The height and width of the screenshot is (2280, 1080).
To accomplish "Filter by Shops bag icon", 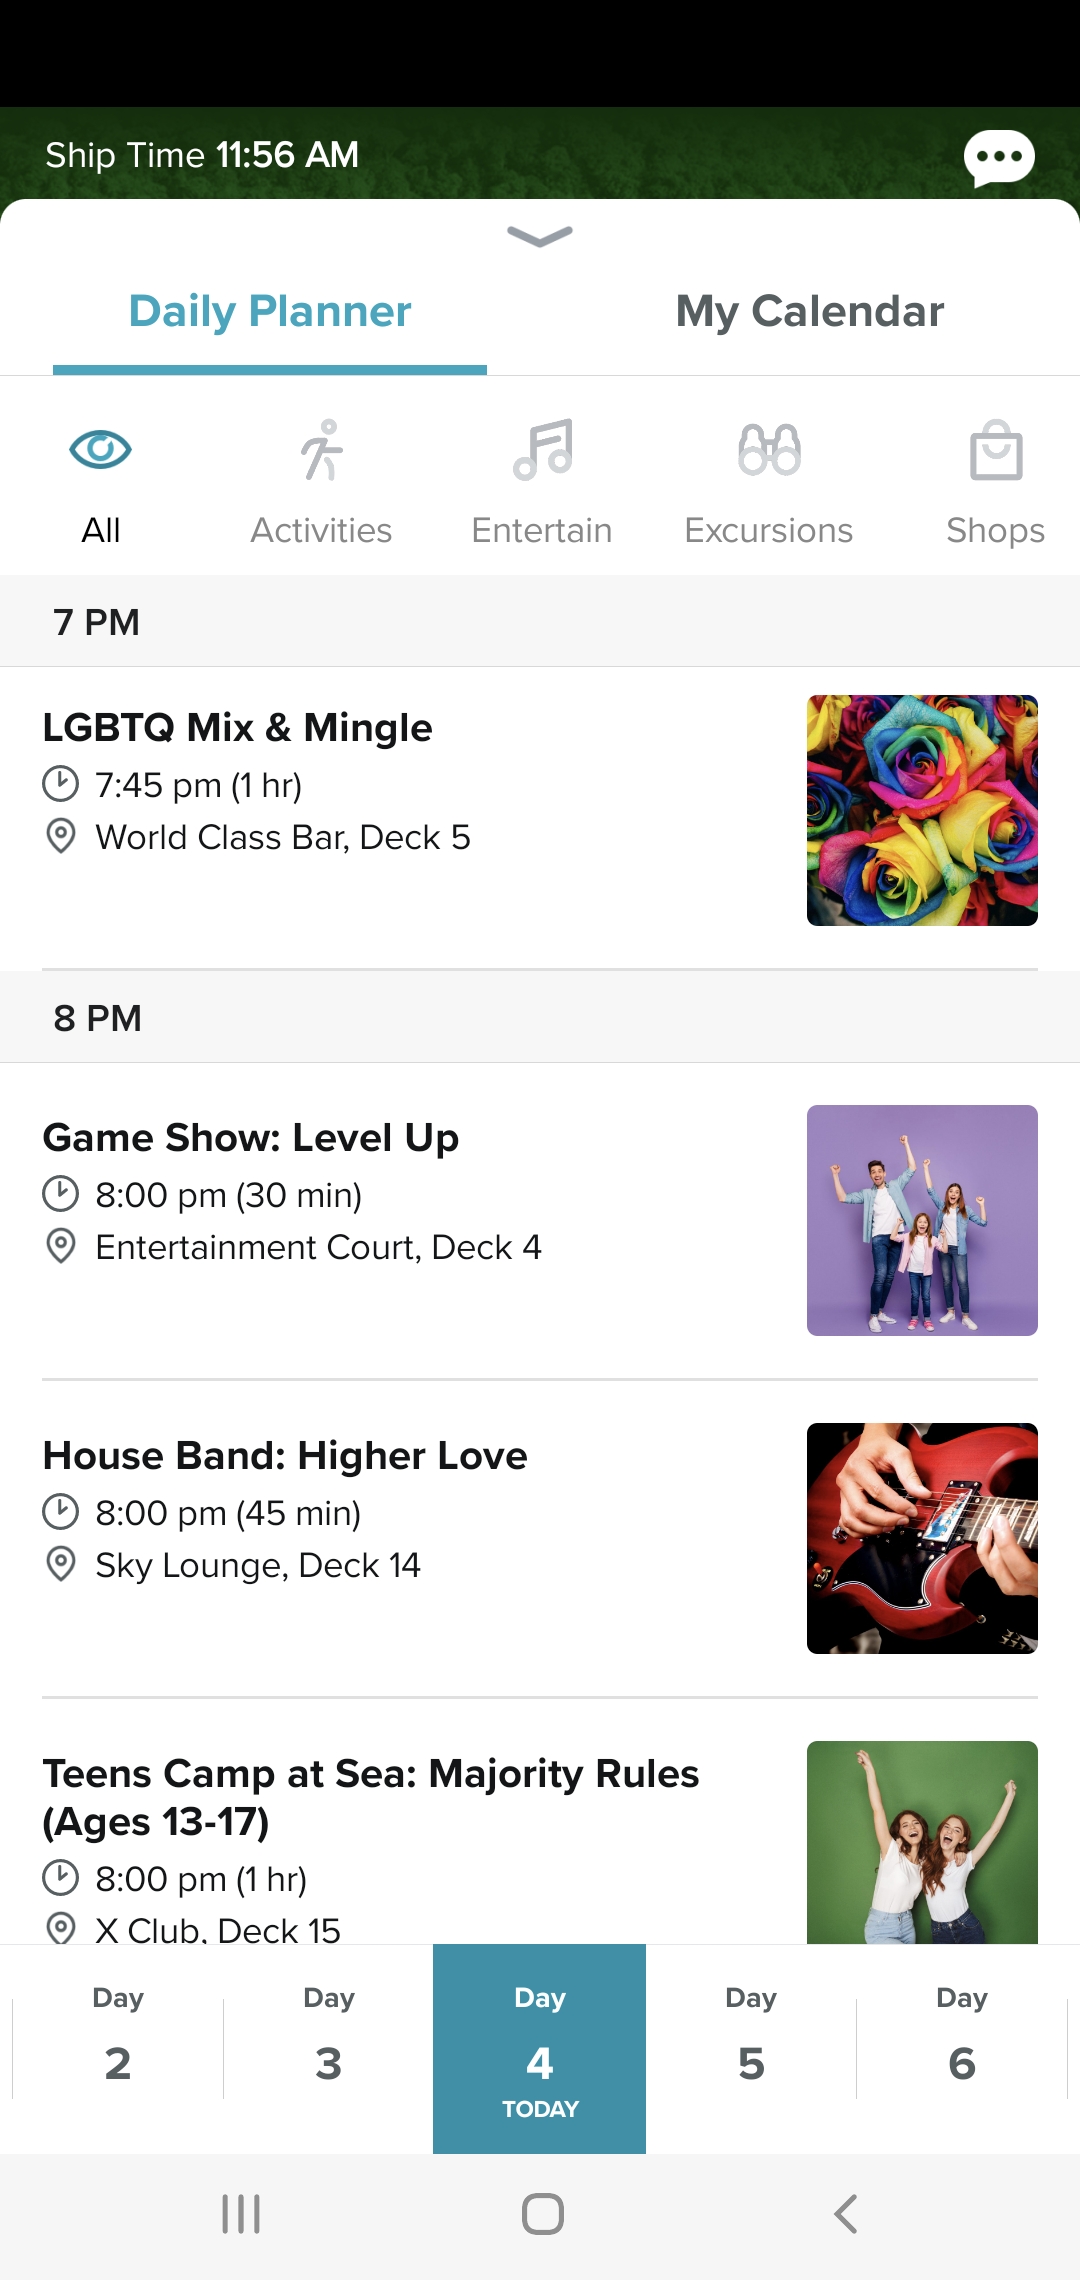I will tap(995, 451).
